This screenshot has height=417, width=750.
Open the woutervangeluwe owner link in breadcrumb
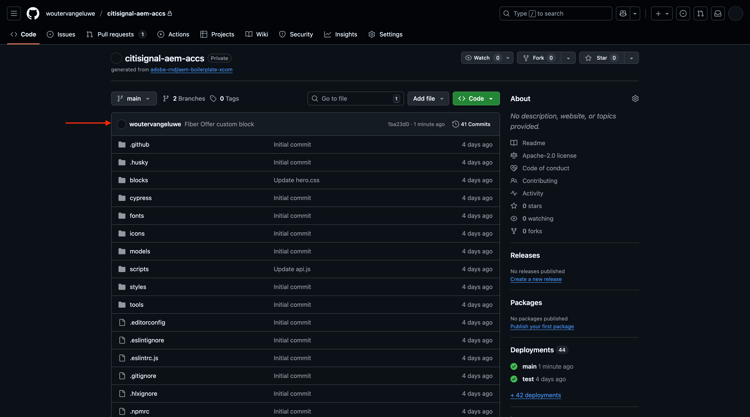pos(70,13)
